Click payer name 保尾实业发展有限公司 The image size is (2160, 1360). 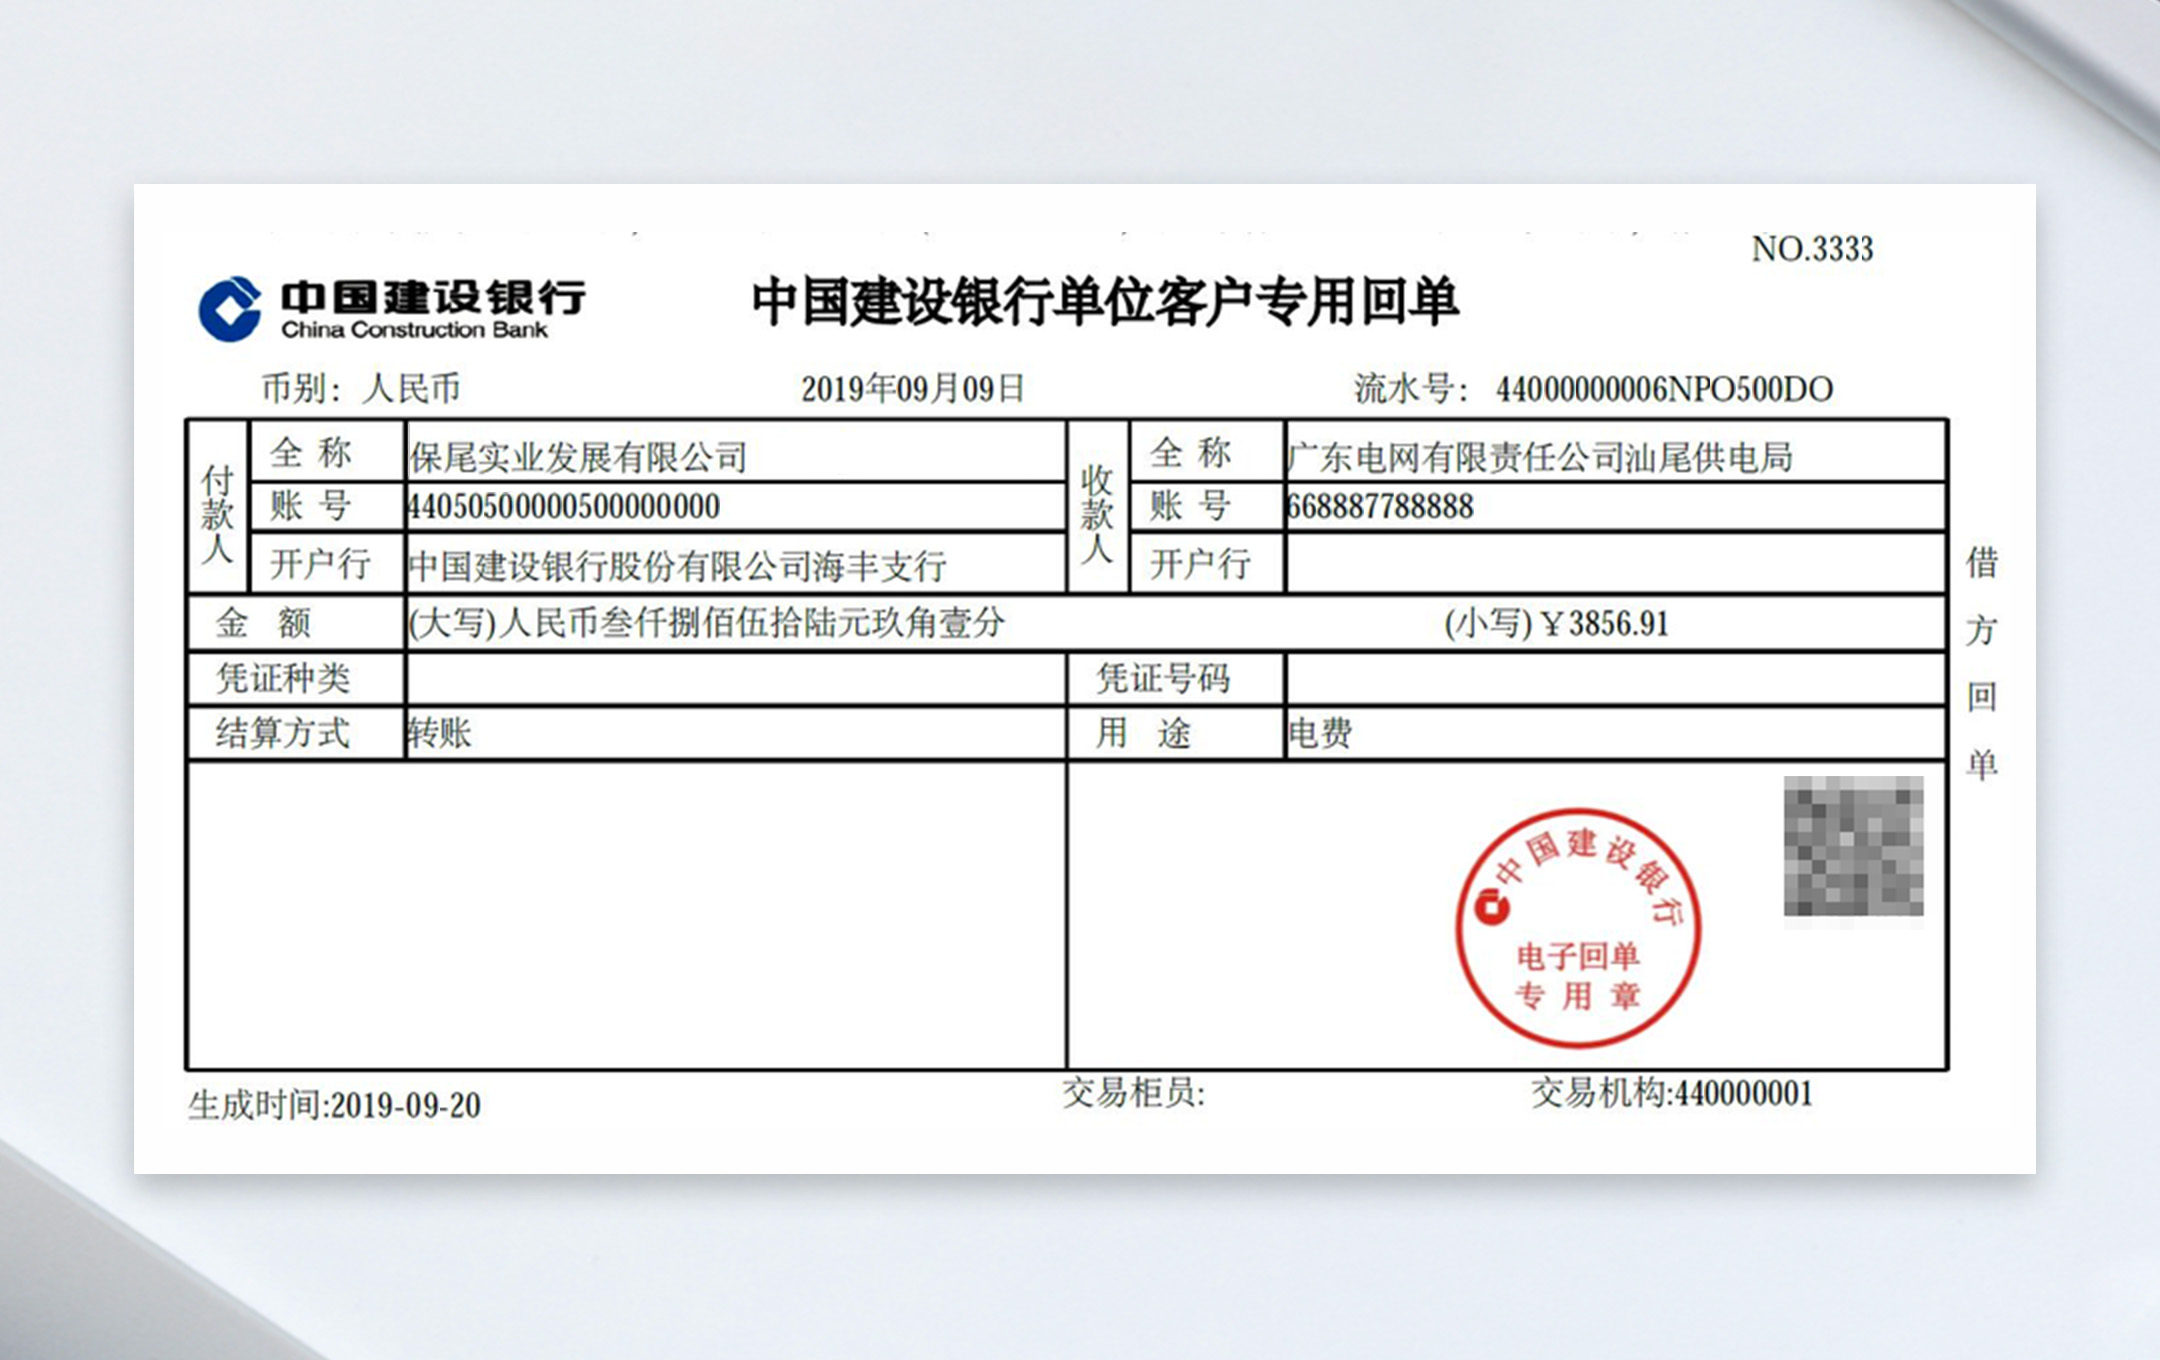tap(578, 458)
